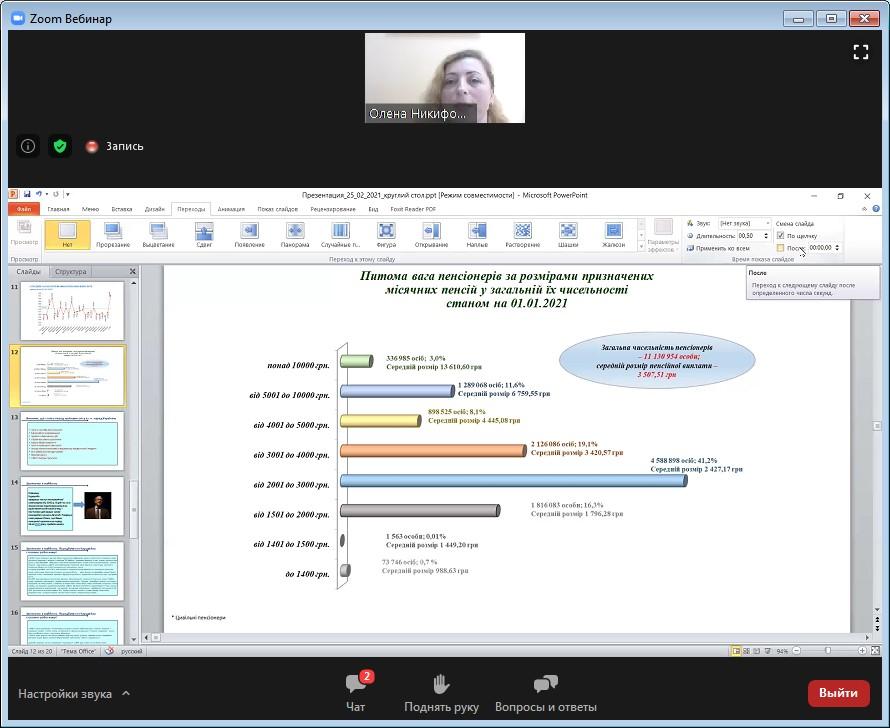Select the 'Нет' no-transition option
This screenshot has height=728, width=890.
click(67, 234)
